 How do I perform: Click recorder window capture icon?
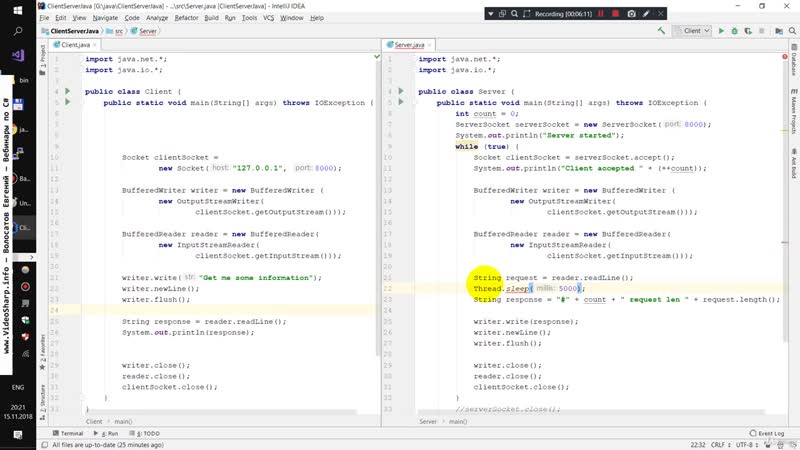[x=502, y=14]
